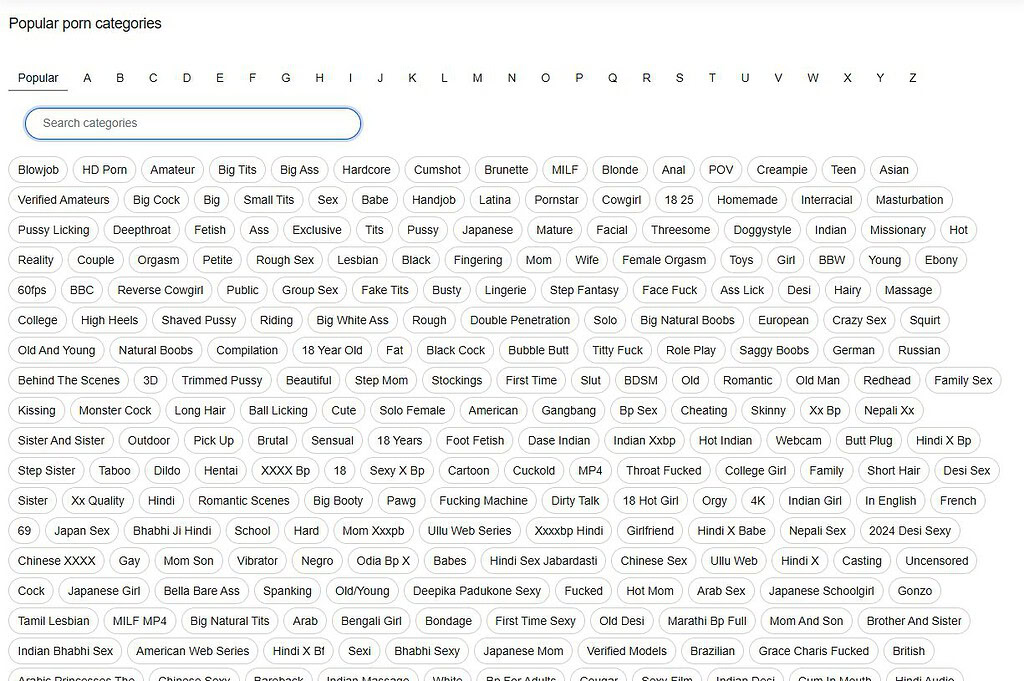Select the Popular tab
Screen dimensions: 1024x681
pos(38,78)
